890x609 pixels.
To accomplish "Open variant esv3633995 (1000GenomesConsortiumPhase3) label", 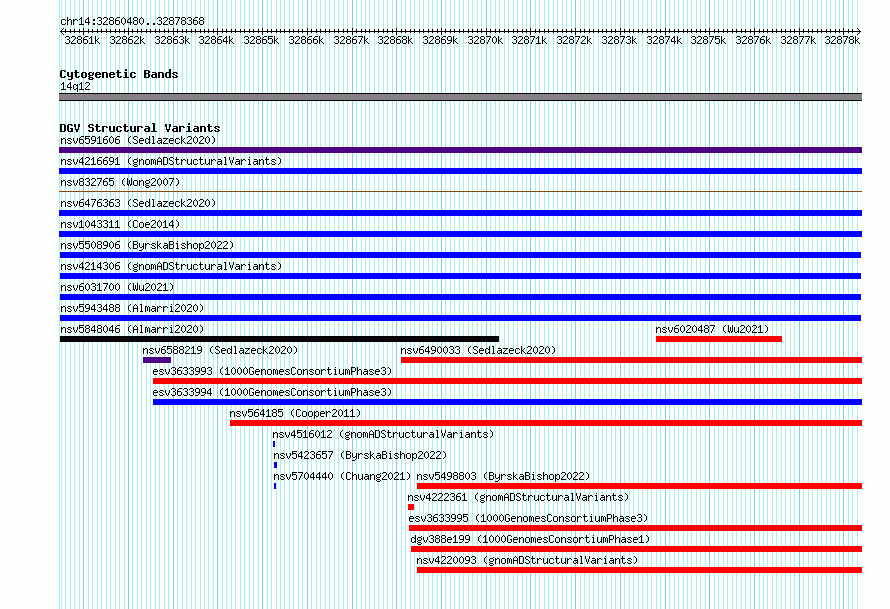I will [528, 518].
